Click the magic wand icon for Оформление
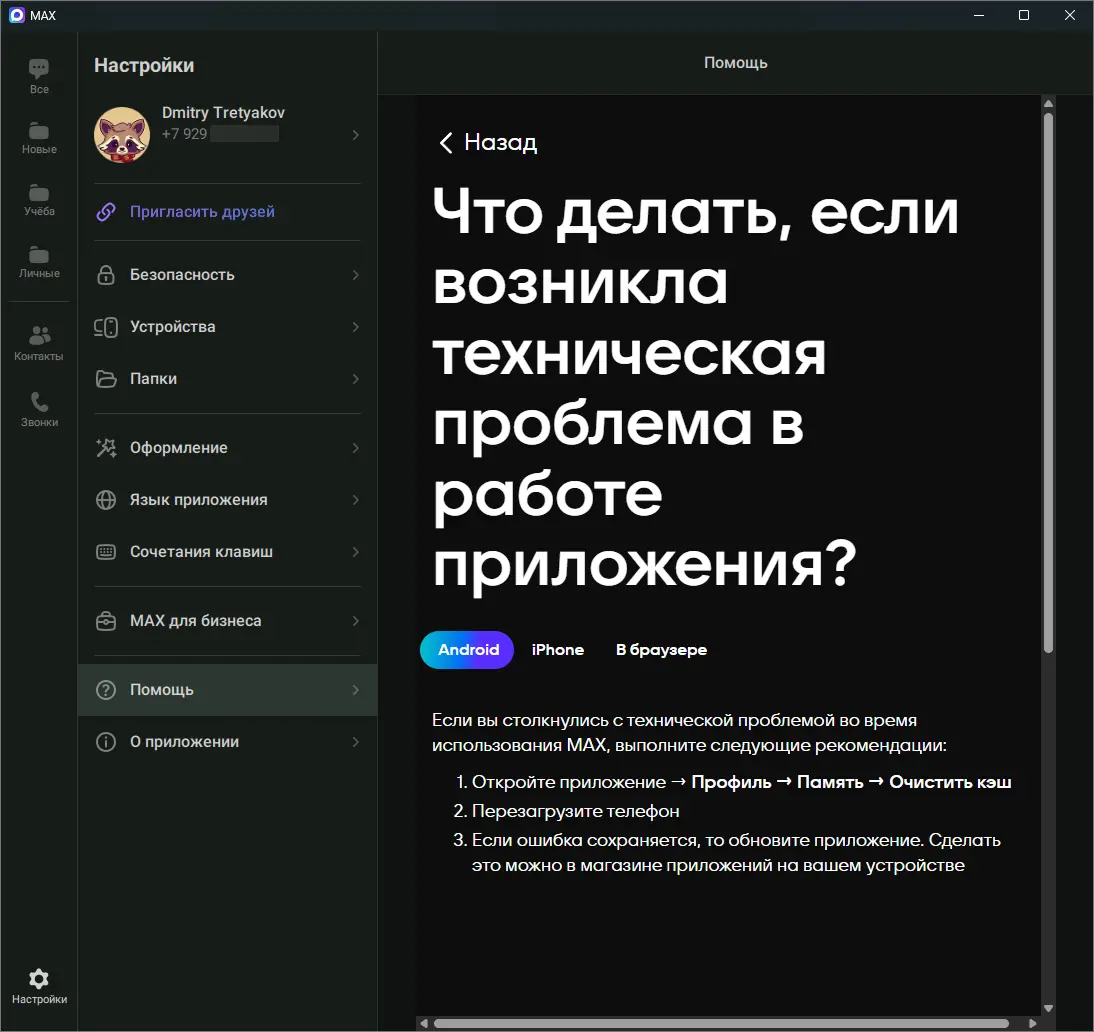This screenshot has height=1032, width=1094. 106,448
